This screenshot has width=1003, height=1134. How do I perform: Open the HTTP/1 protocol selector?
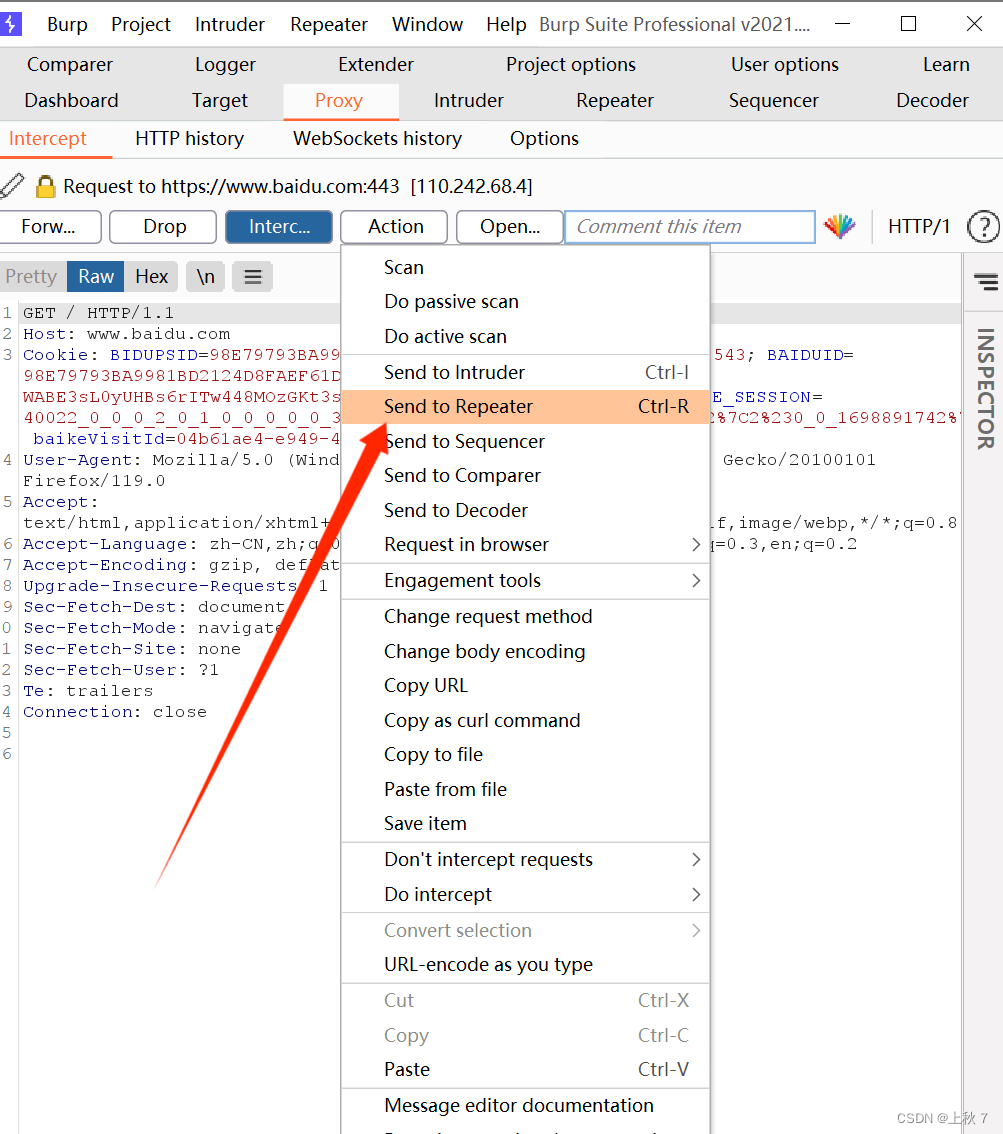[x=918, y=227]
